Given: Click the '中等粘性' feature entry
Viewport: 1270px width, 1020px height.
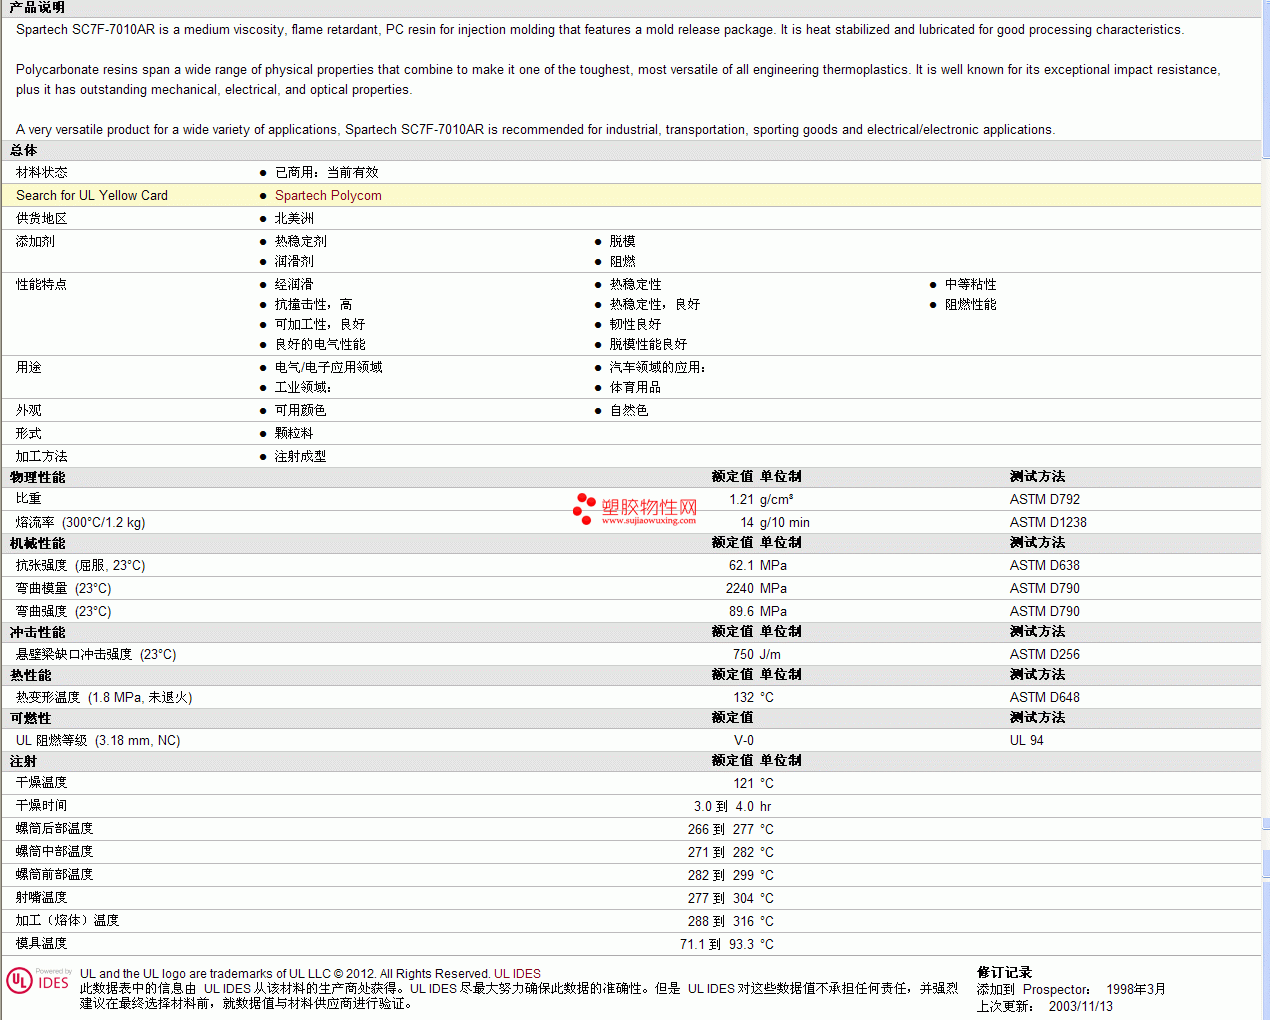Looking at the screenshot, I should [971, 284].
